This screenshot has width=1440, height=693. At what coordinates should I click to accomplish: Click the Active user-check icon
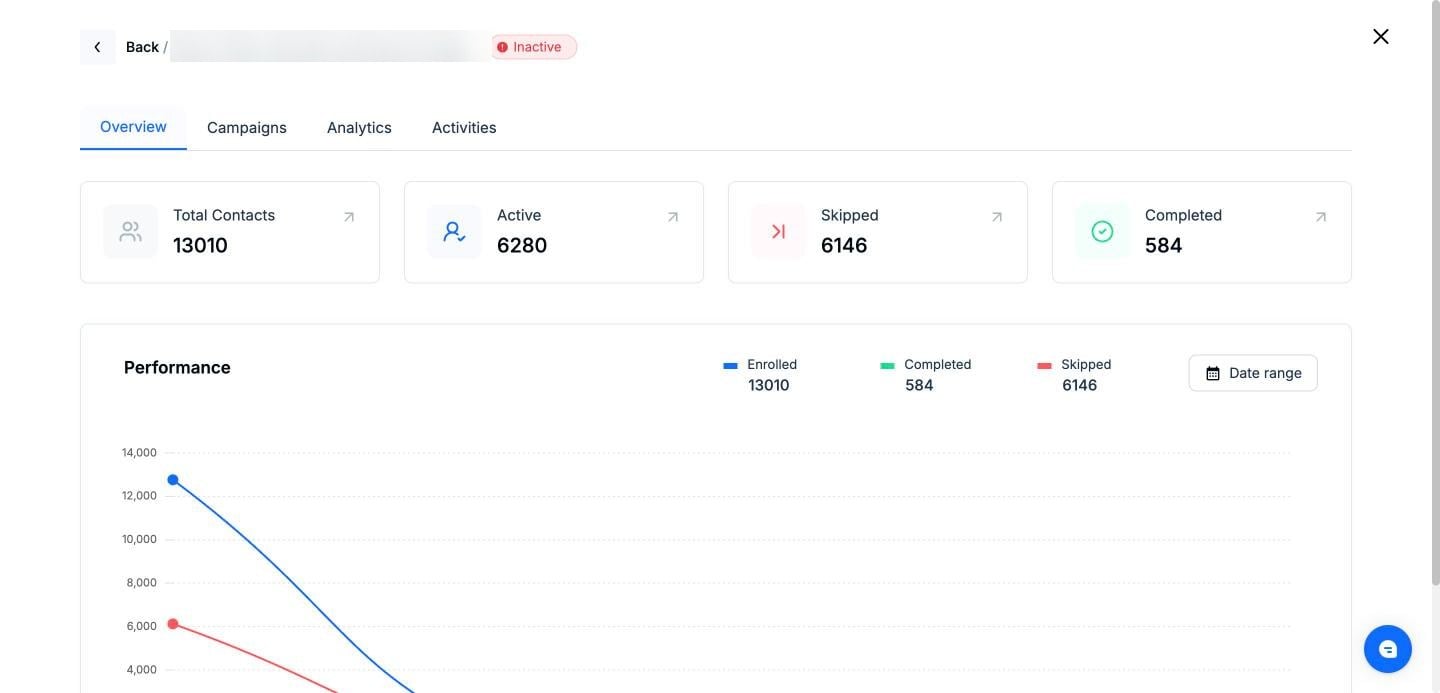[x=454, y=232]
